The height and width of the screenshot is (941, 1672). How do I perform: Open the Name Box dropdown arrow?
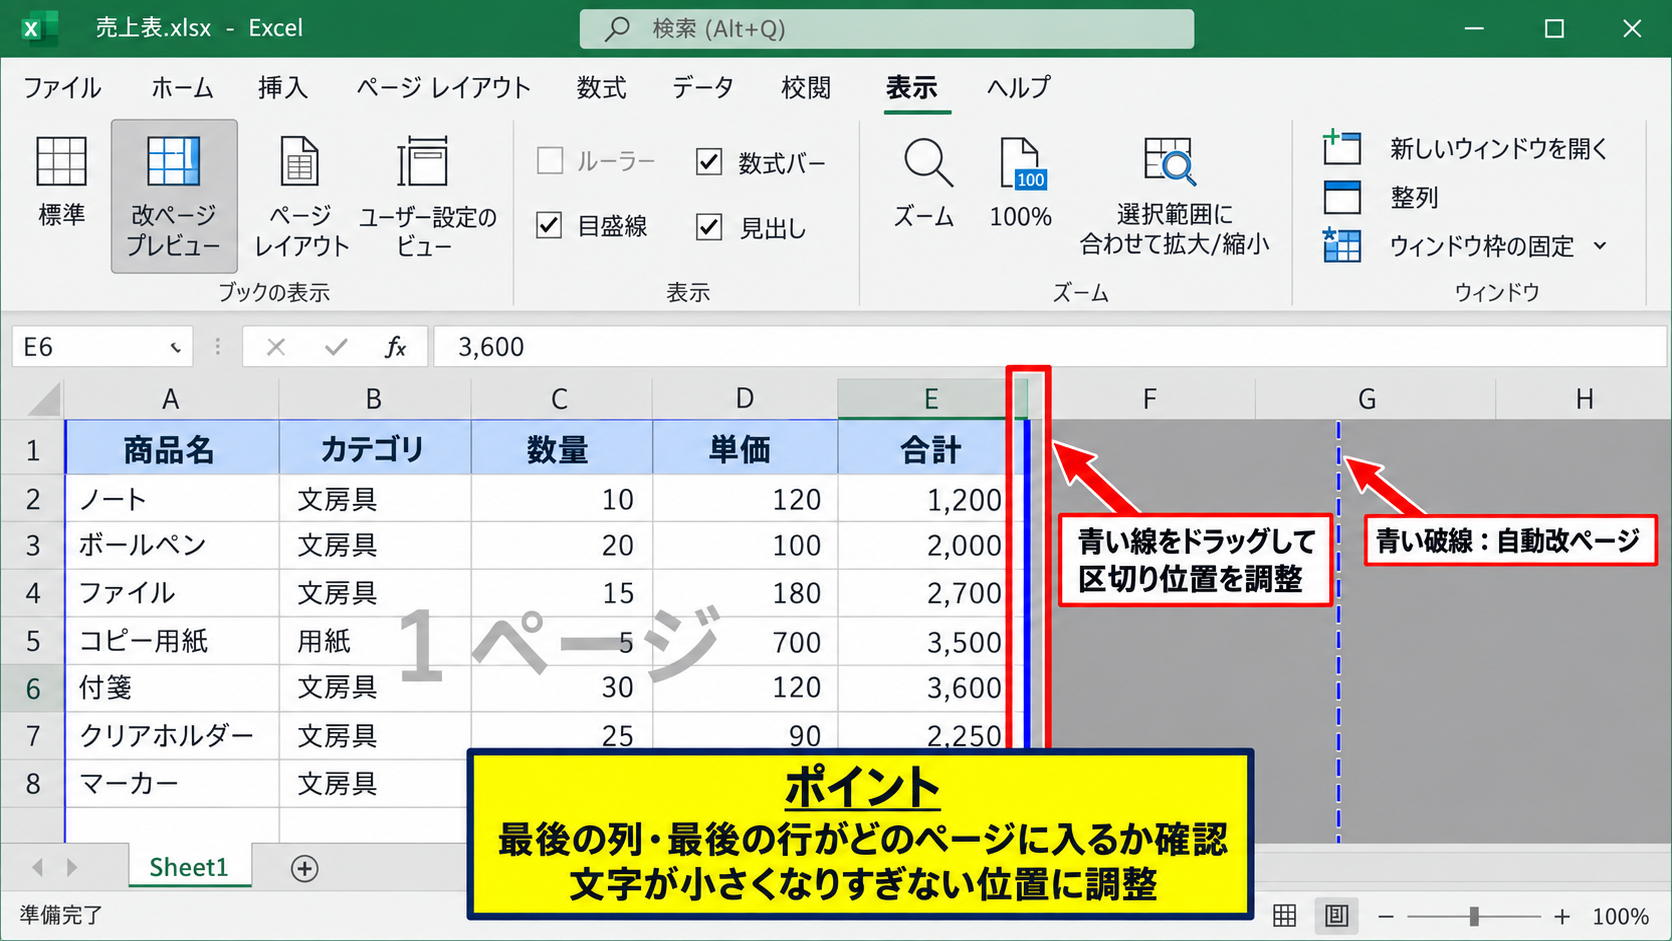point(175,347)
